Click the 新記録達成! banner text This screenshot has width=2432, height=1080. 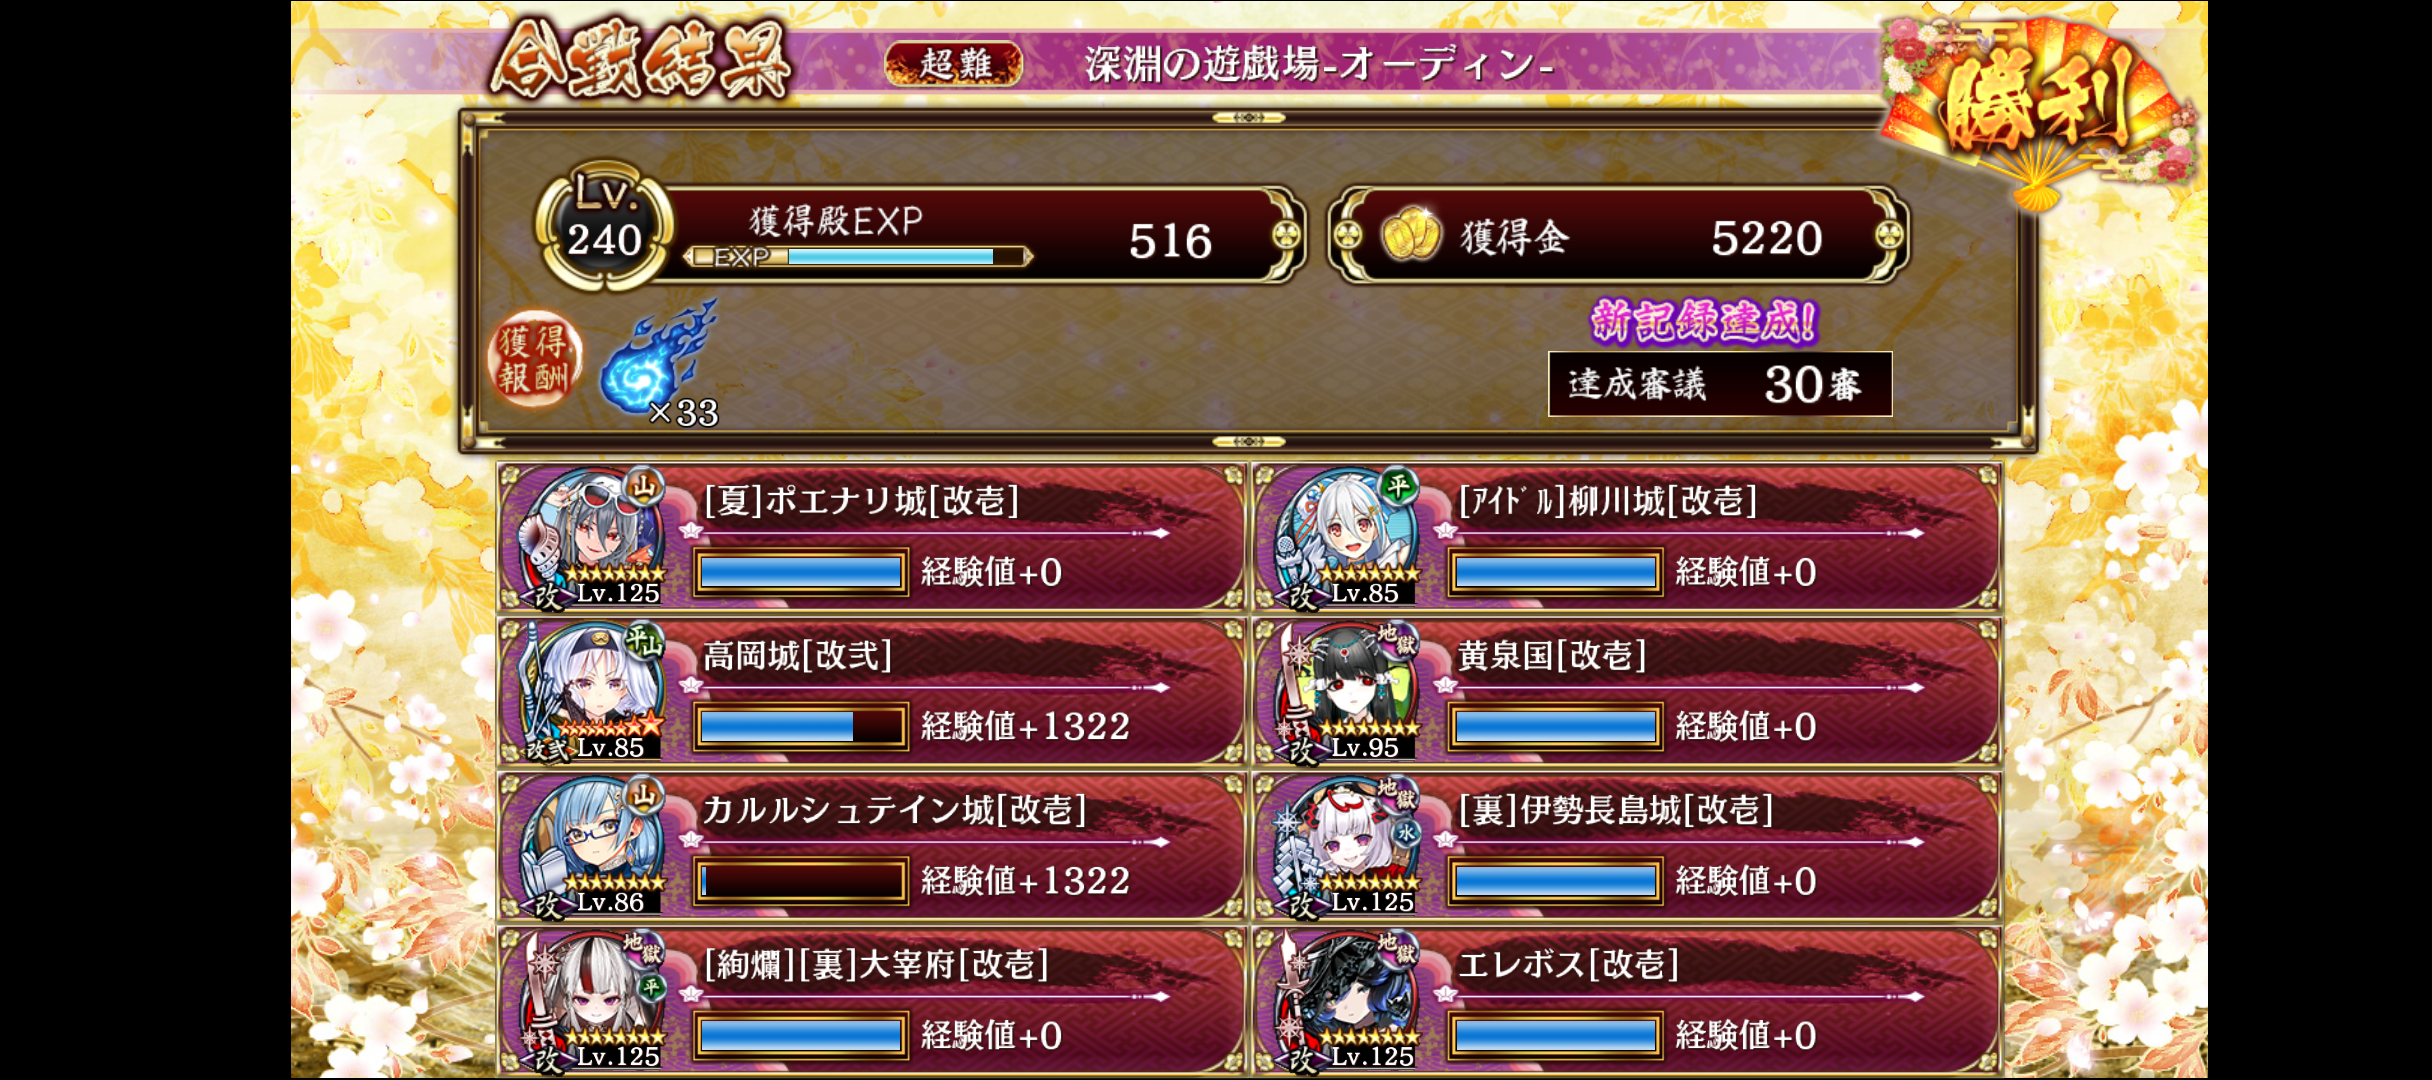[1704, 322]
